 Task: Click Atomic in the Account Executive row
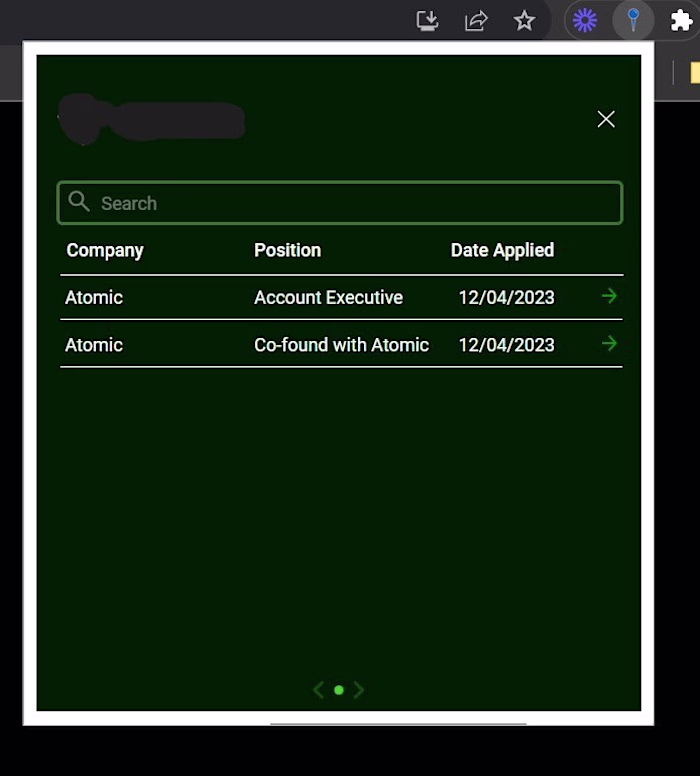tap(94, 297)
